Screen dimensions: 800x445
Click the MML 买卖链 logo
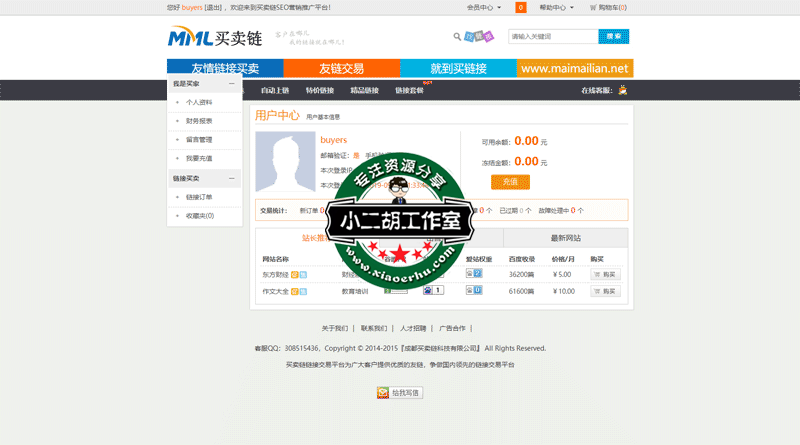click(x=214, y=39)
